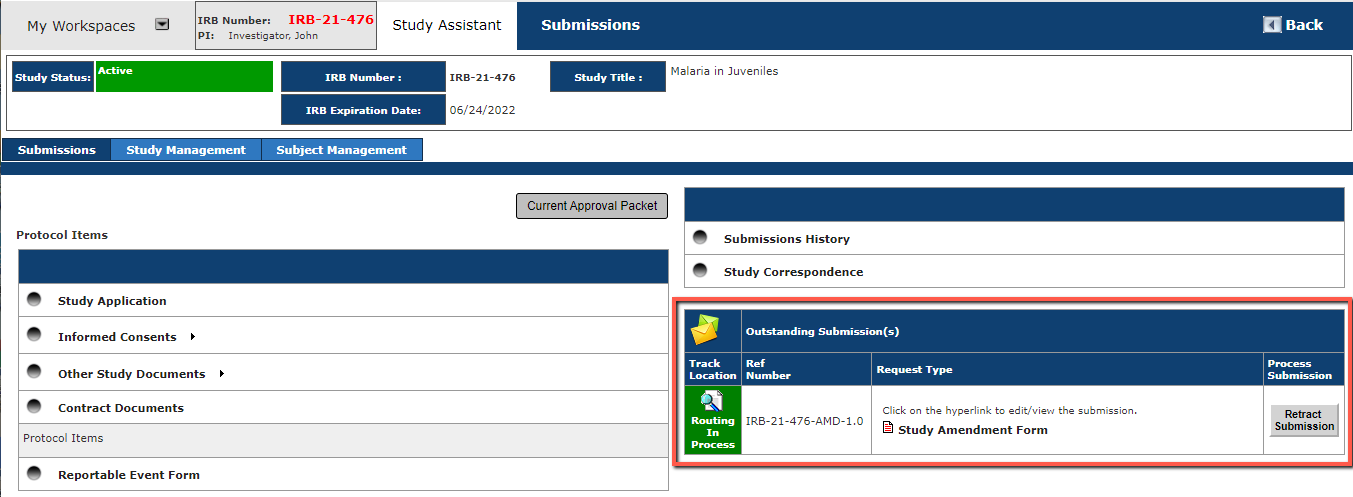Screen dimensions: 1353x497
Task: Click the Study Amendment Form document icon
Action: (888, 429)
